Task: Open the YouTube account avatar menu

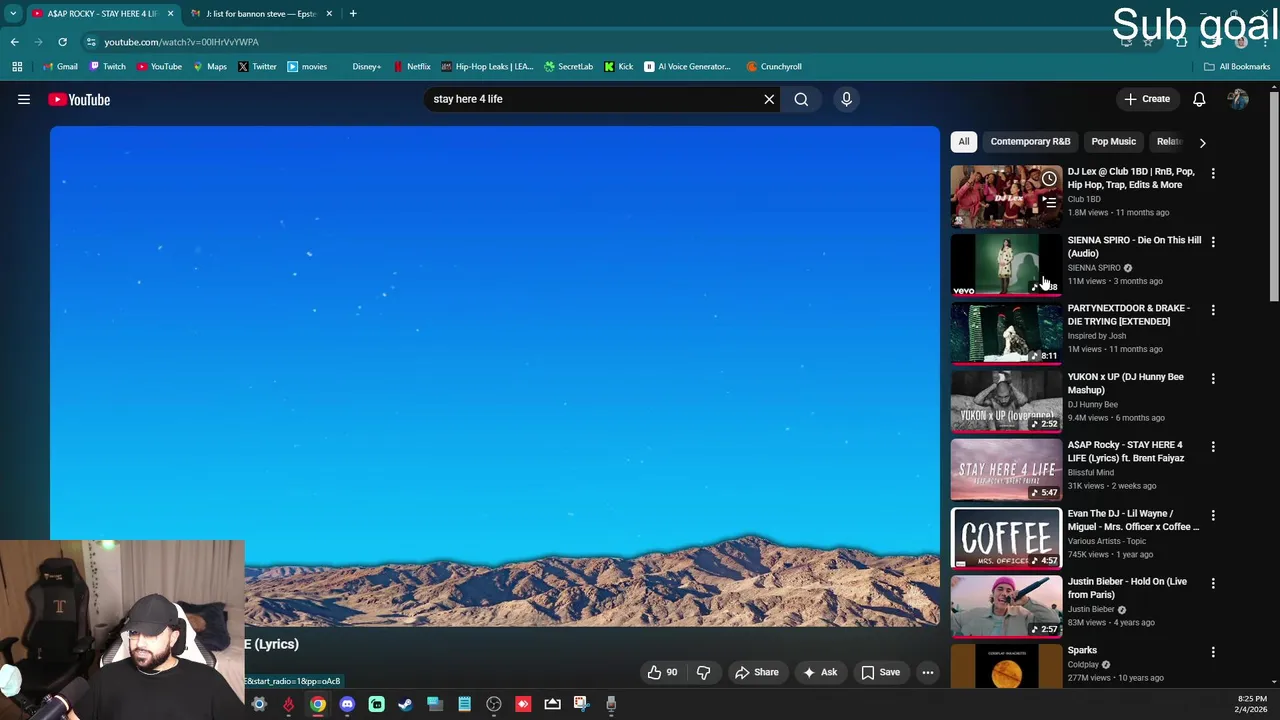Action: click(1238, 99)
